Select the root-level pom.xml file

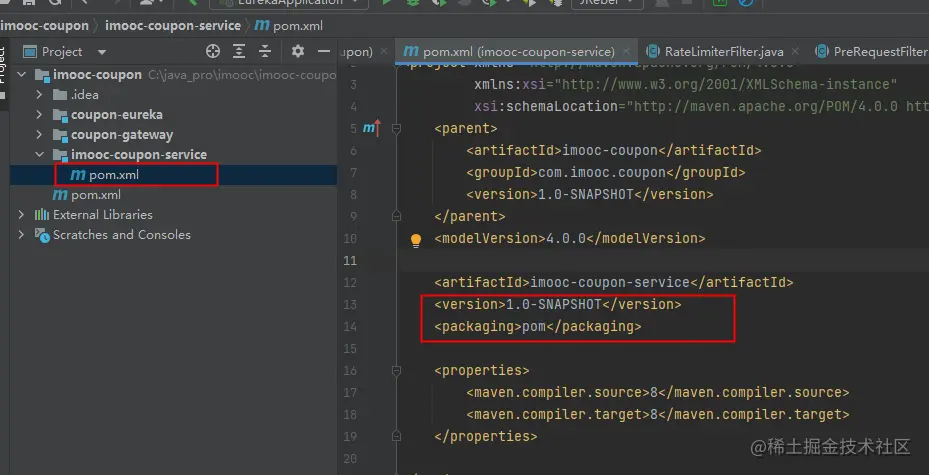click(x=173, y=195)
